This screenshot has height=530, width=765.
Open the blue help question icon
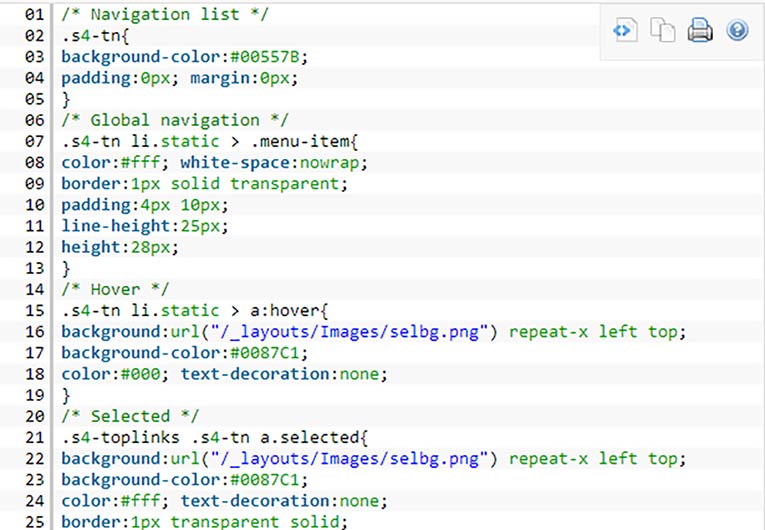point(737,30)
